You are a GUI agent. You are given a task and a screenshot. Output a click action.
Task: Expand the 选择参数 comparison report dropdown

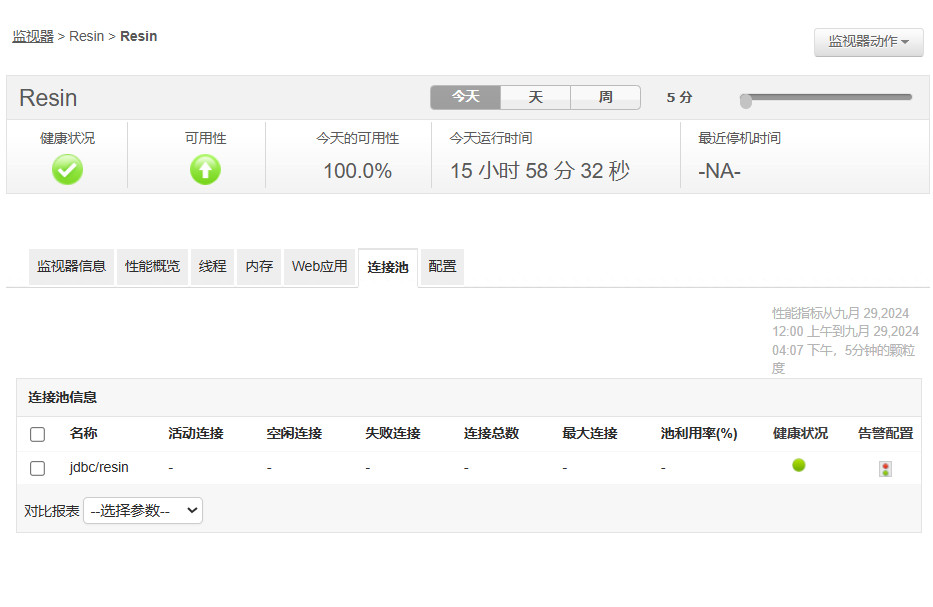[x=143, y=511]
